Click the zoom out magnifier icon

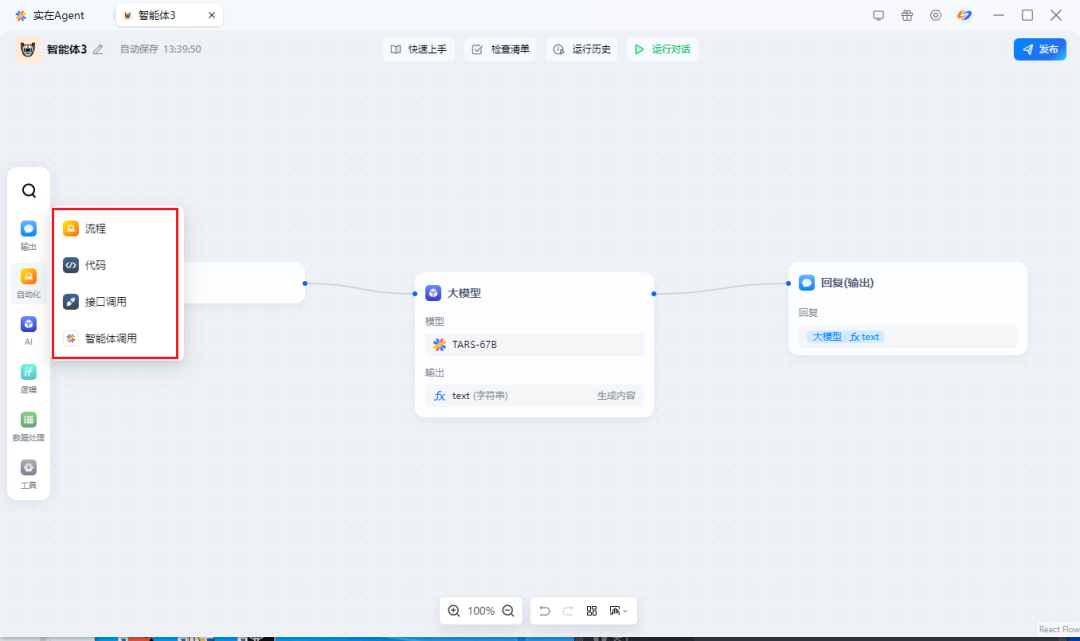click(x=508, y=611)
